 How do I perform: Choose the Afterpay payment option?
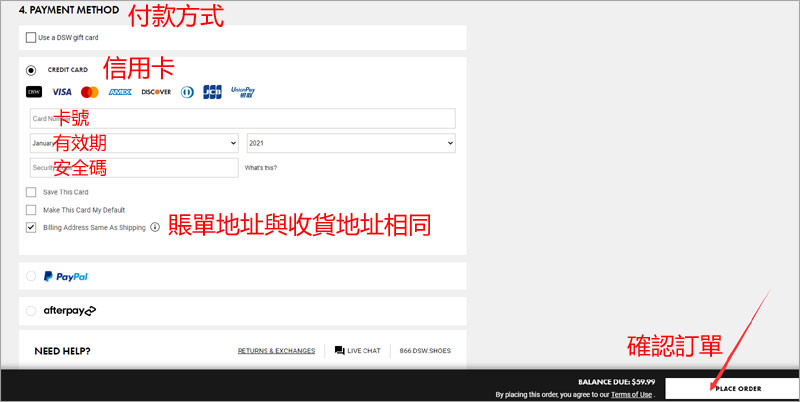point(31,311)
